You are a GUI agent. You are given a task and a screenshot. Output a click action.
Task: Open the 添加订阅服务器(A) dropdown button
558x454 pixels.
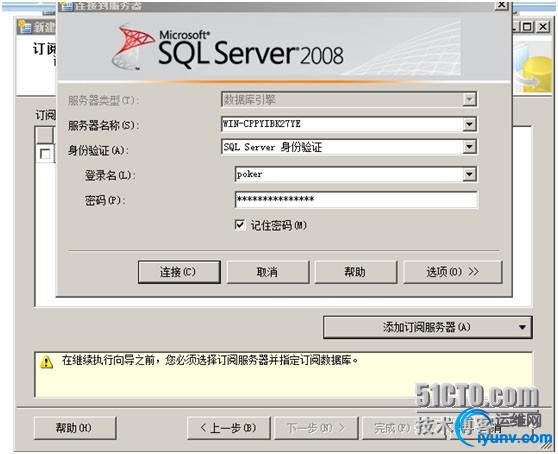click(427, 327)
